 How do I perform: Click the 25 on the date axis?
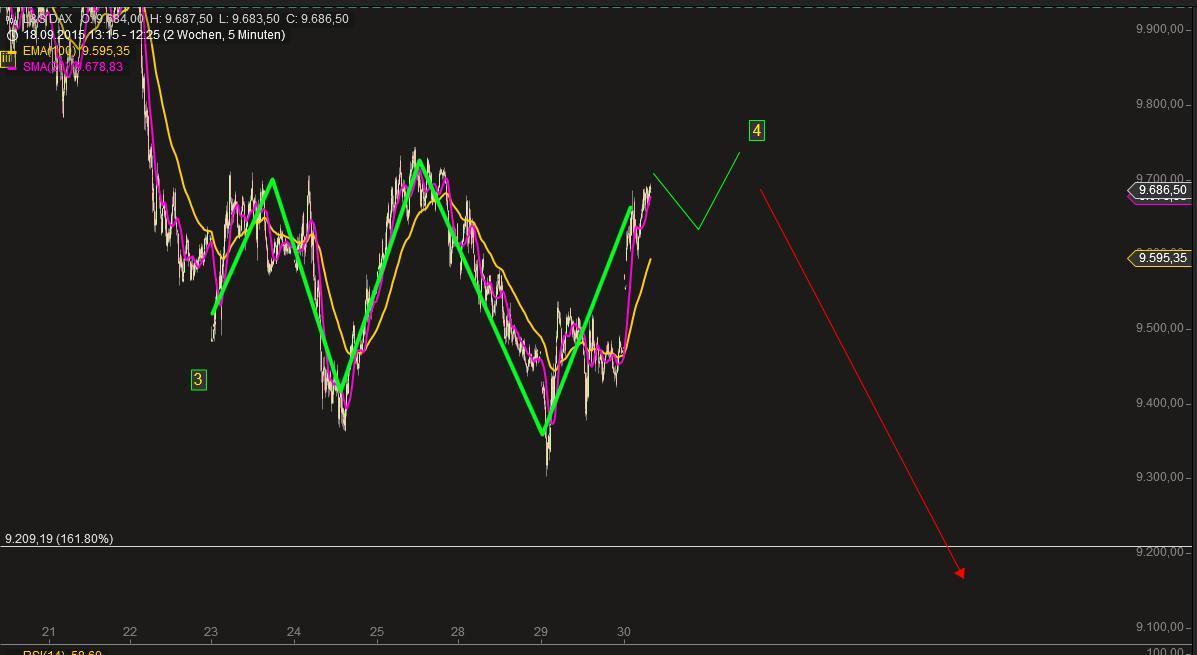pyautogui.click(x=377, y=632)
